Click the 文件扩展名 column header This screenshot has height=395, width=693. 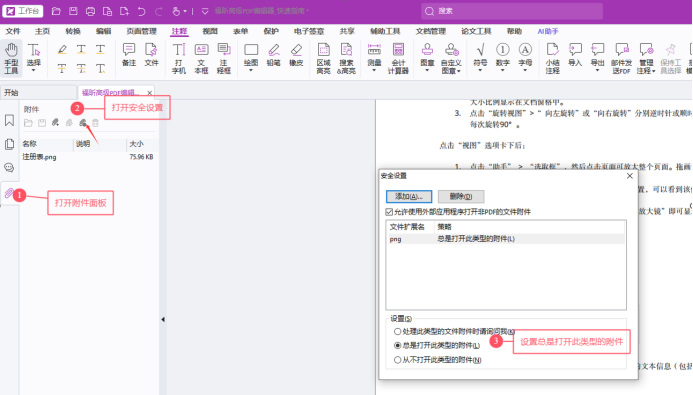pyautogui.click(x=411, y=227)
